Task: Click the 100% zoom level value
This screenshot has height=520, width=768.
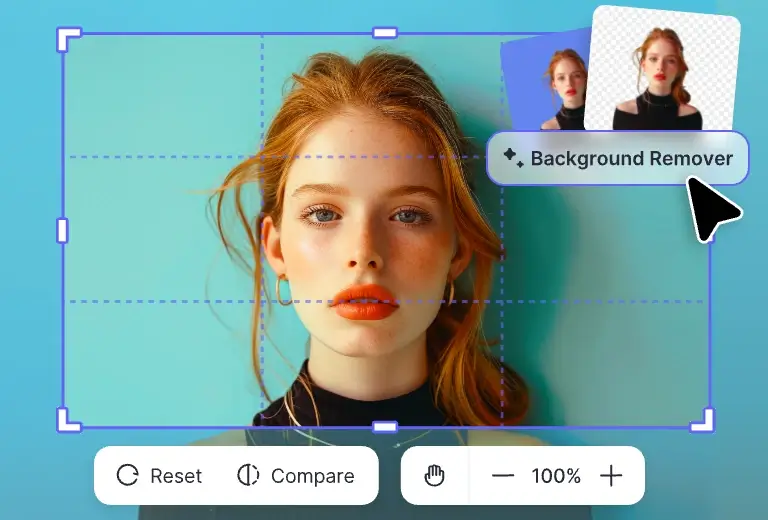Action: click(x=556, y=475)
